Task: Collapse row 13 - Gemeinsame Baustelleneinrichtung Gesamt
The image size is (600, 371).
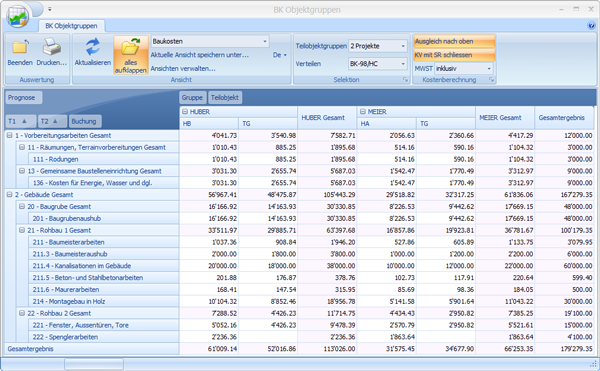Action: pos(22,171)
